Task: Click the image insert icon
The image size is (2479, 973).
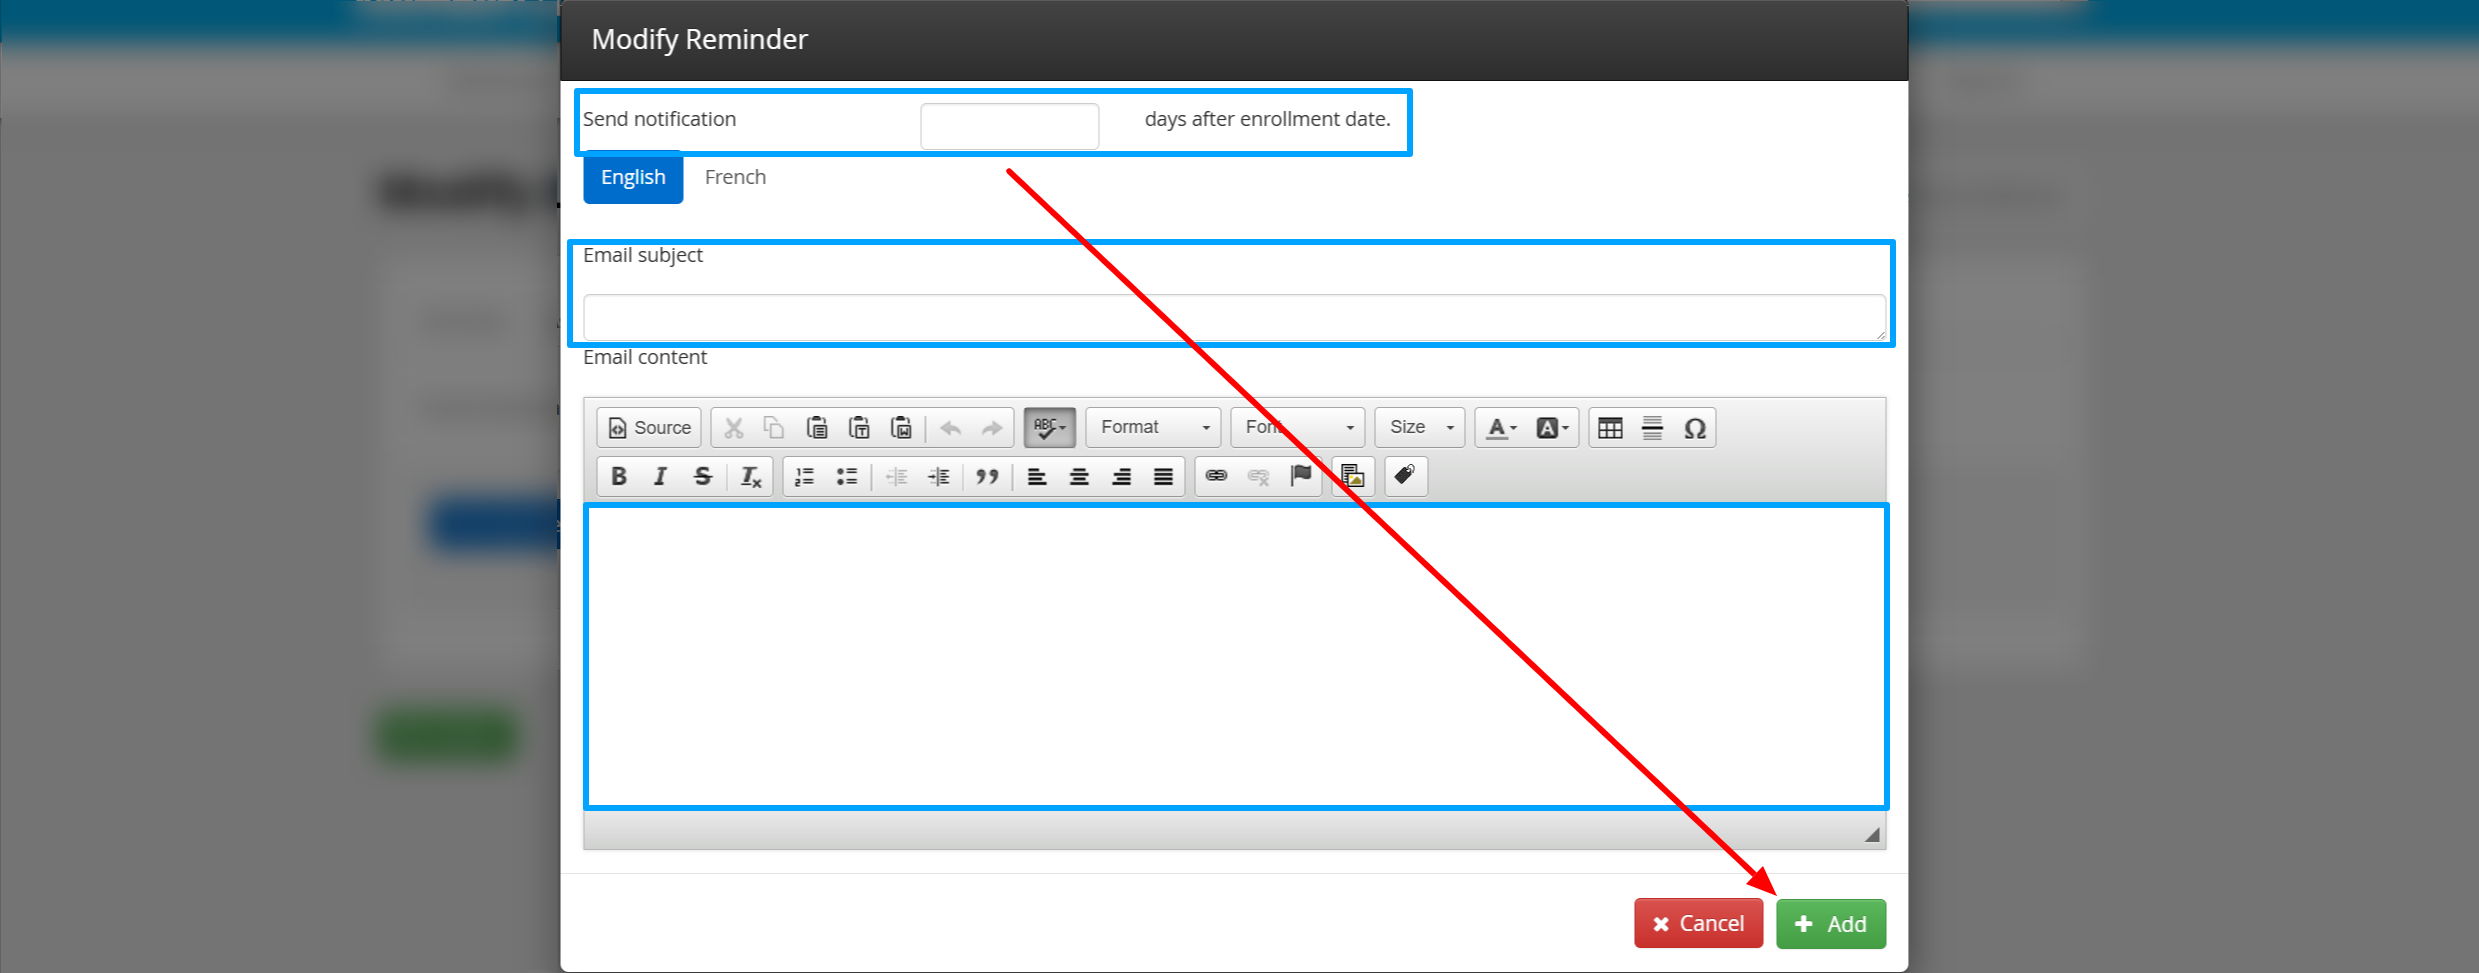Action: pyautogui.click(x=1353, y=476)
